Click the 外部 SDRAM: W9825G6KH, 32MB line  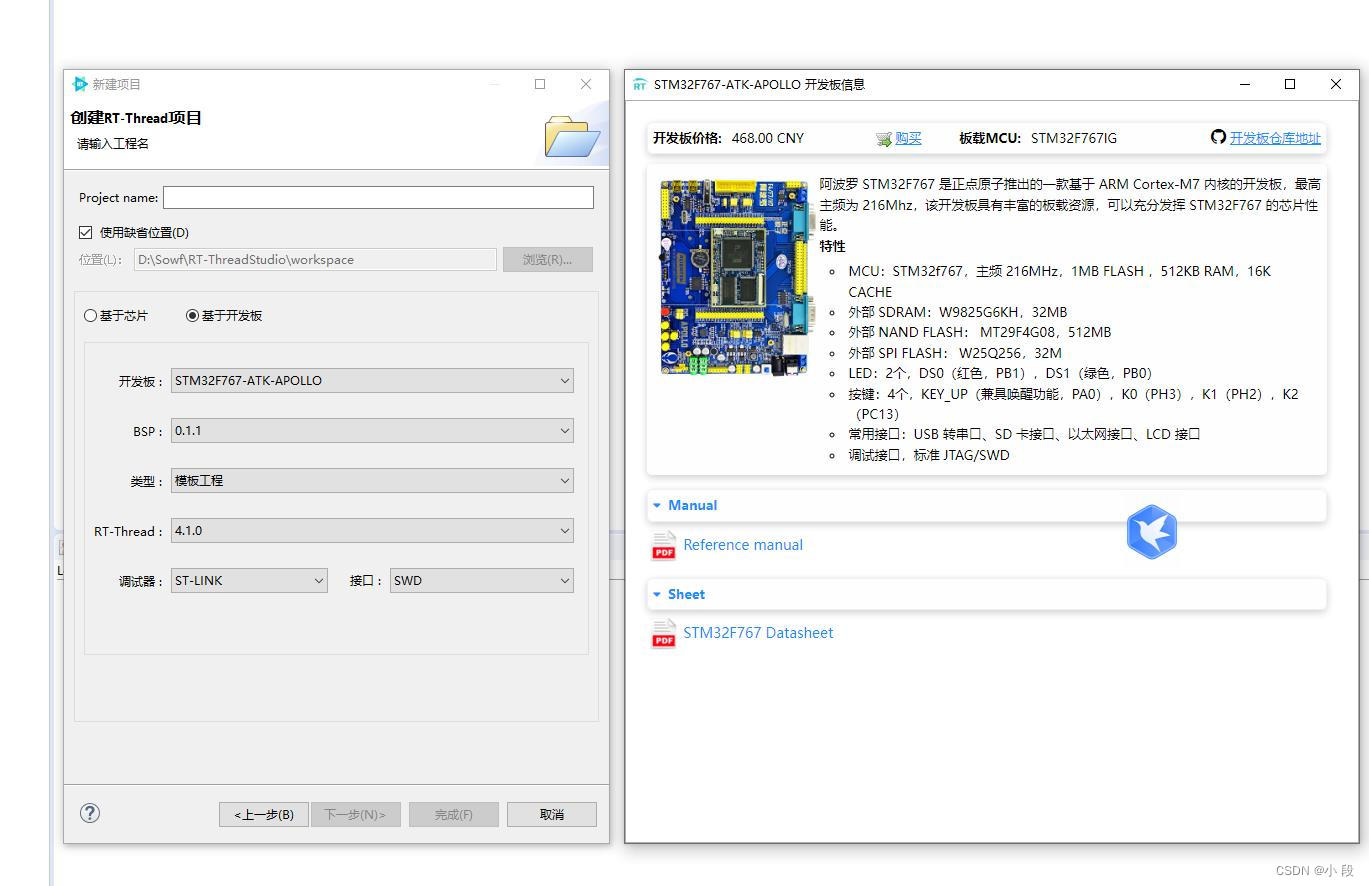coord(958,312)
